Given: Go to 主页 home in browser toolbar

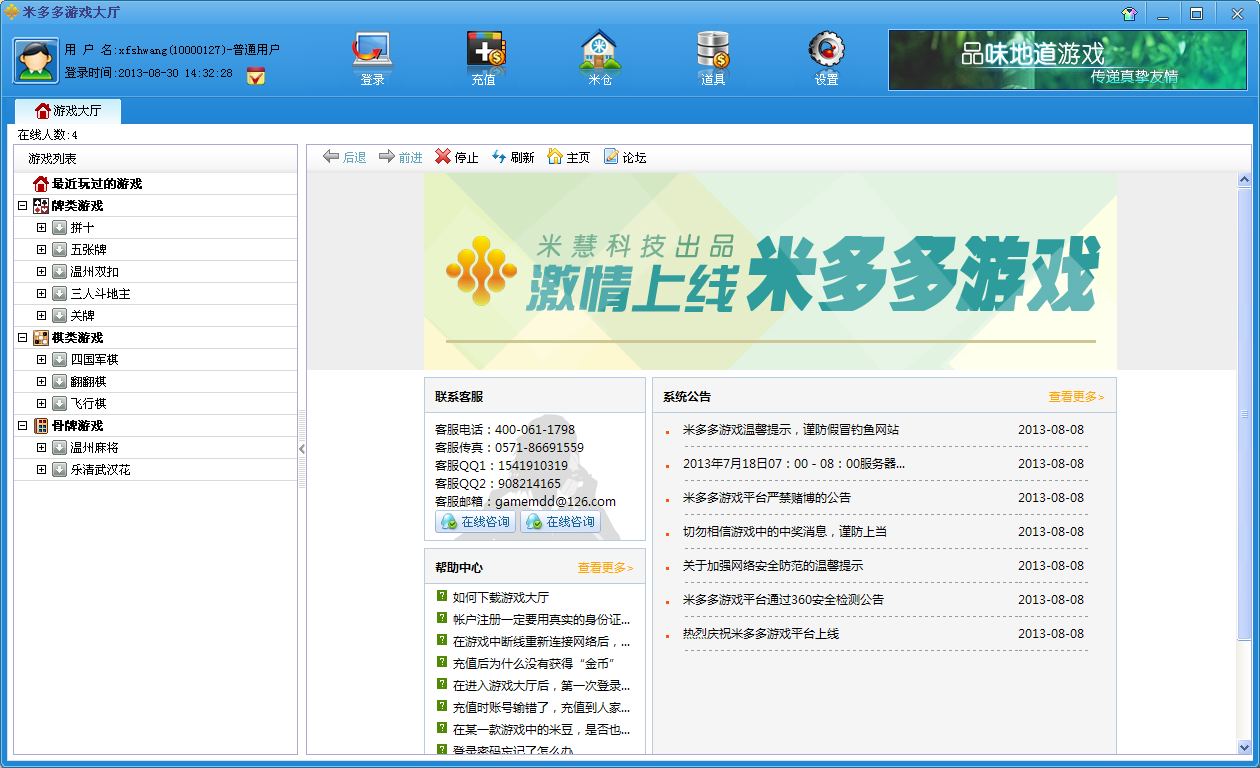Looking at the screenshot, I should (x=569, y=157).
